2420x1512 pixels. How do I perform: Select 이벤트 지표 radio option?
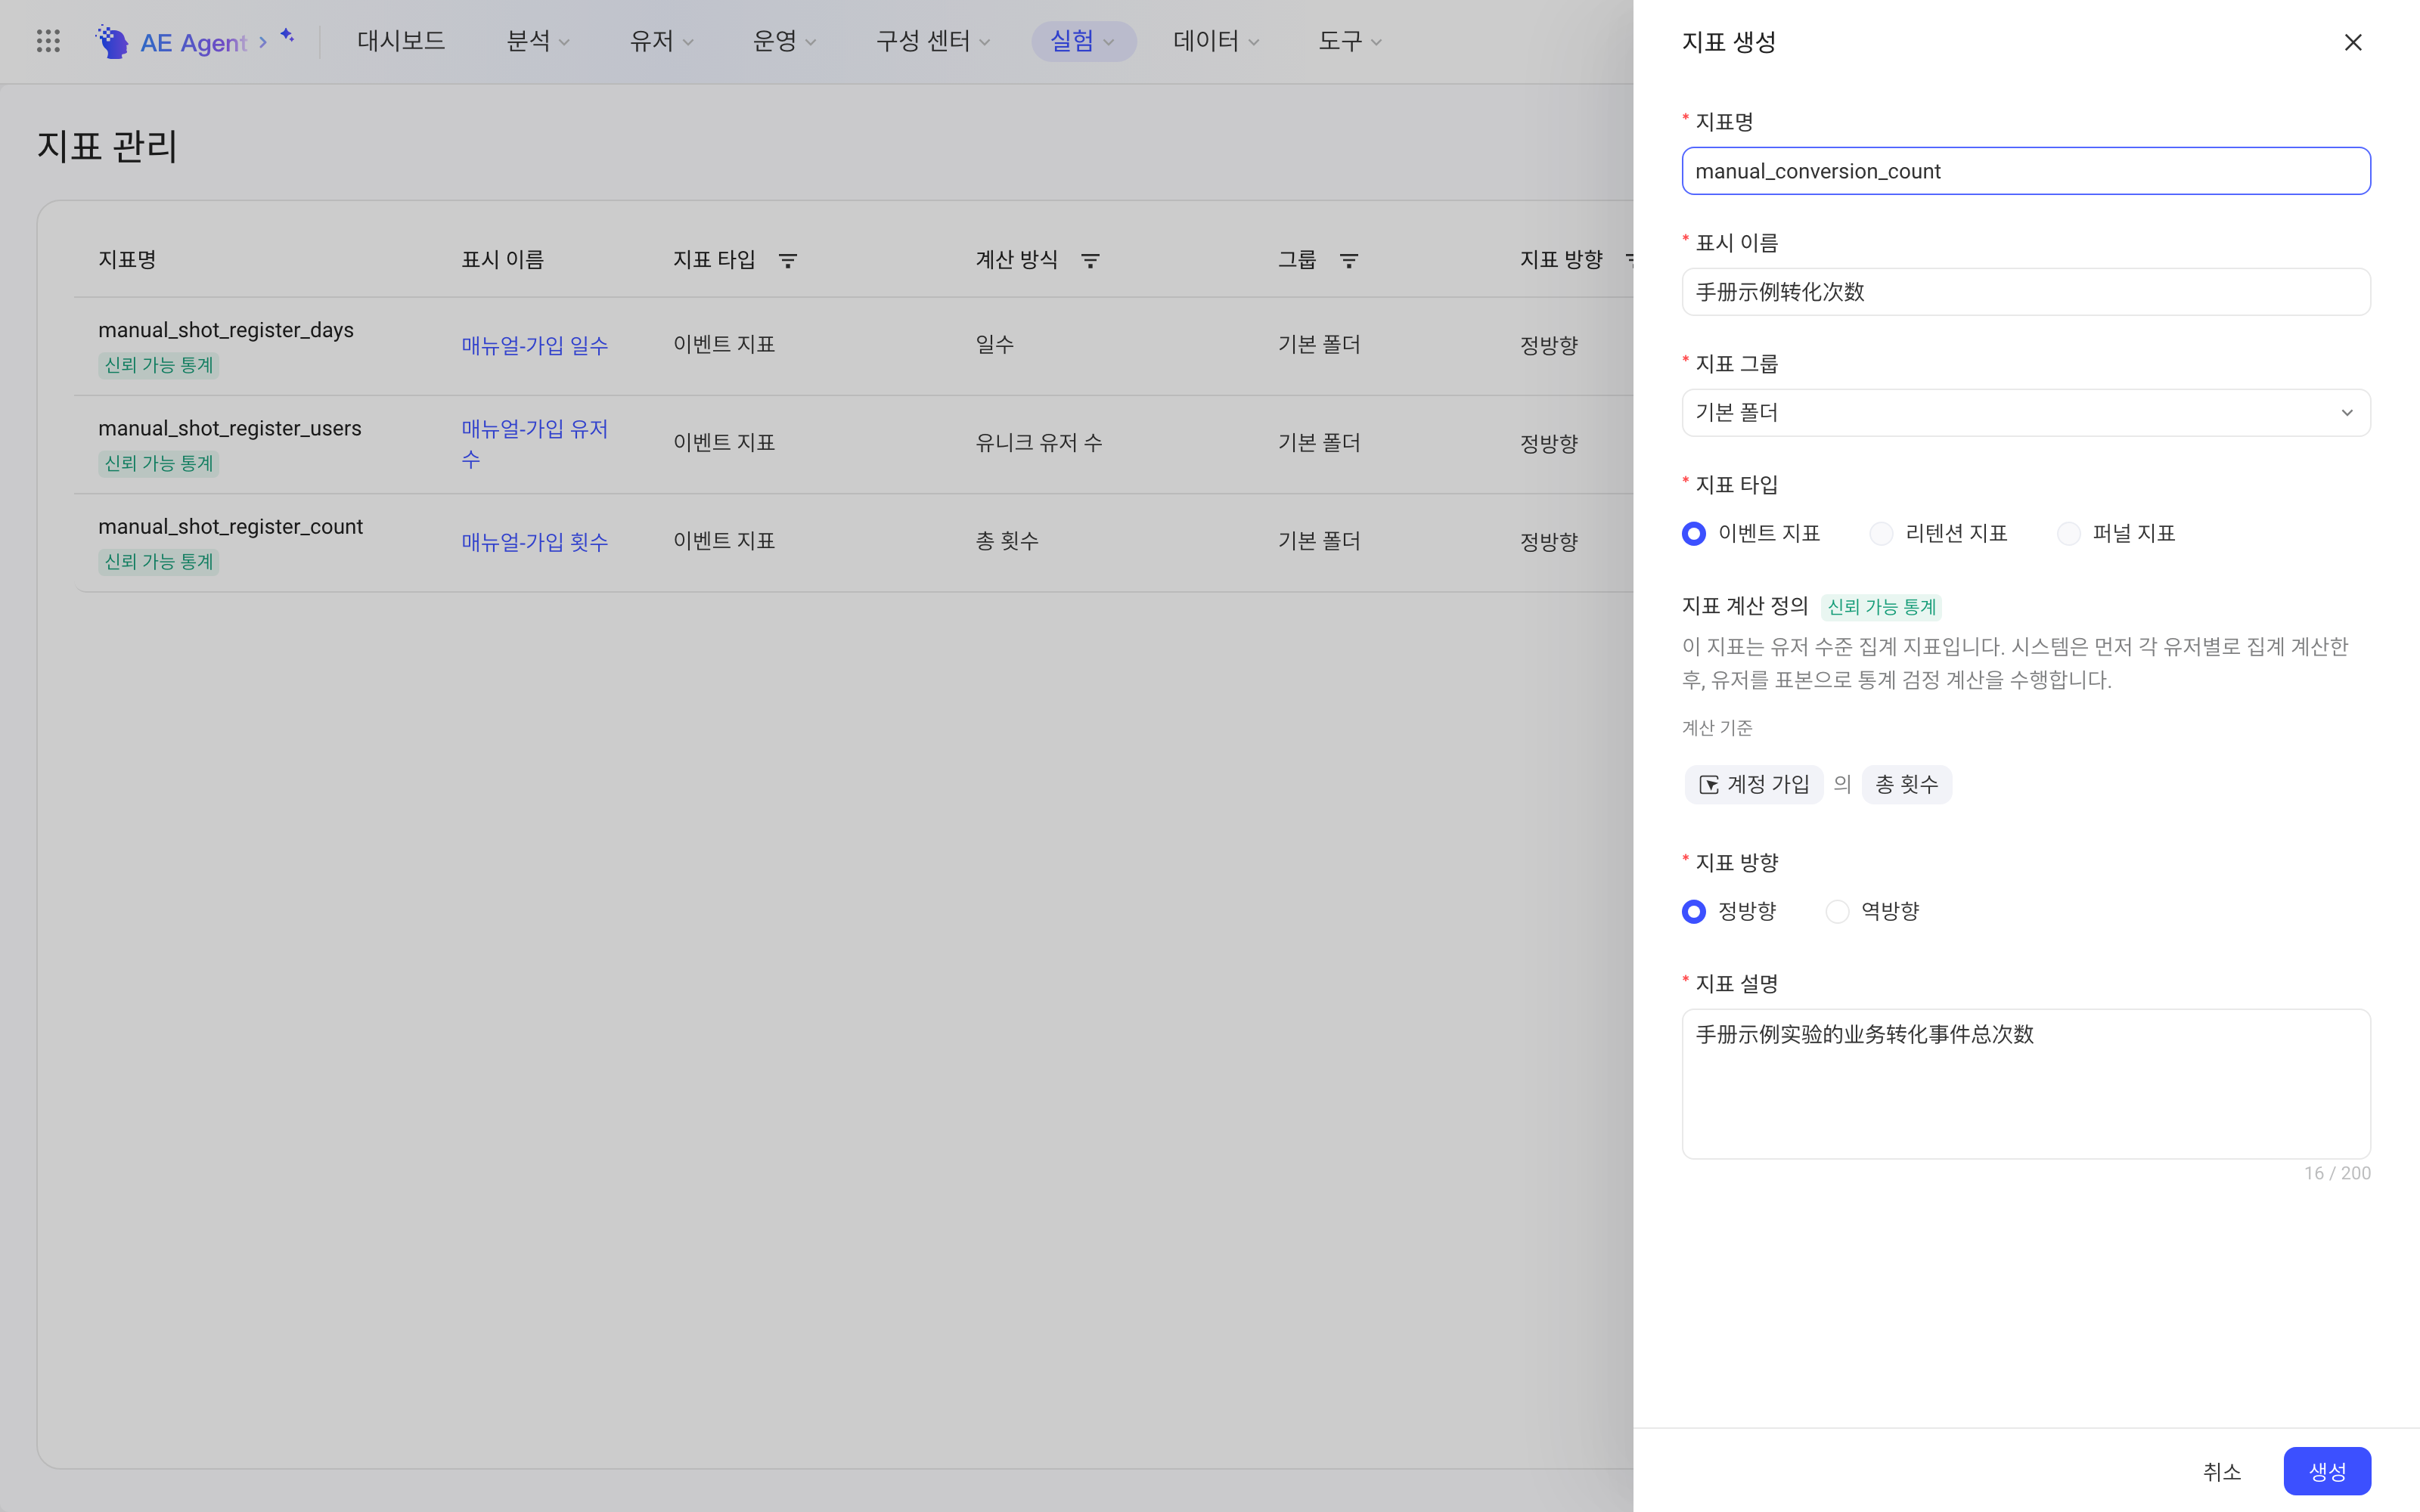coord(1694,533)
